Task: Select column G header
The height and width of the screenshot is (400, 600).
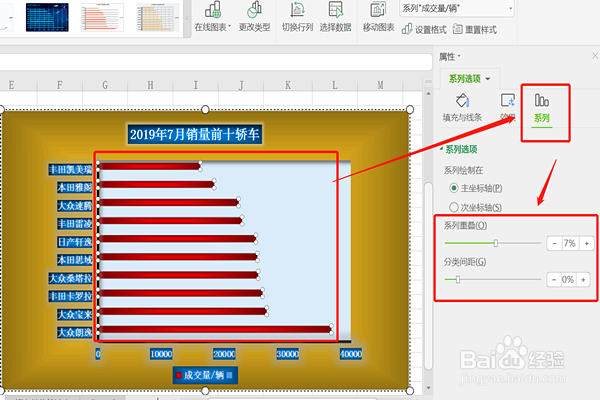Action: pos(105,85)
